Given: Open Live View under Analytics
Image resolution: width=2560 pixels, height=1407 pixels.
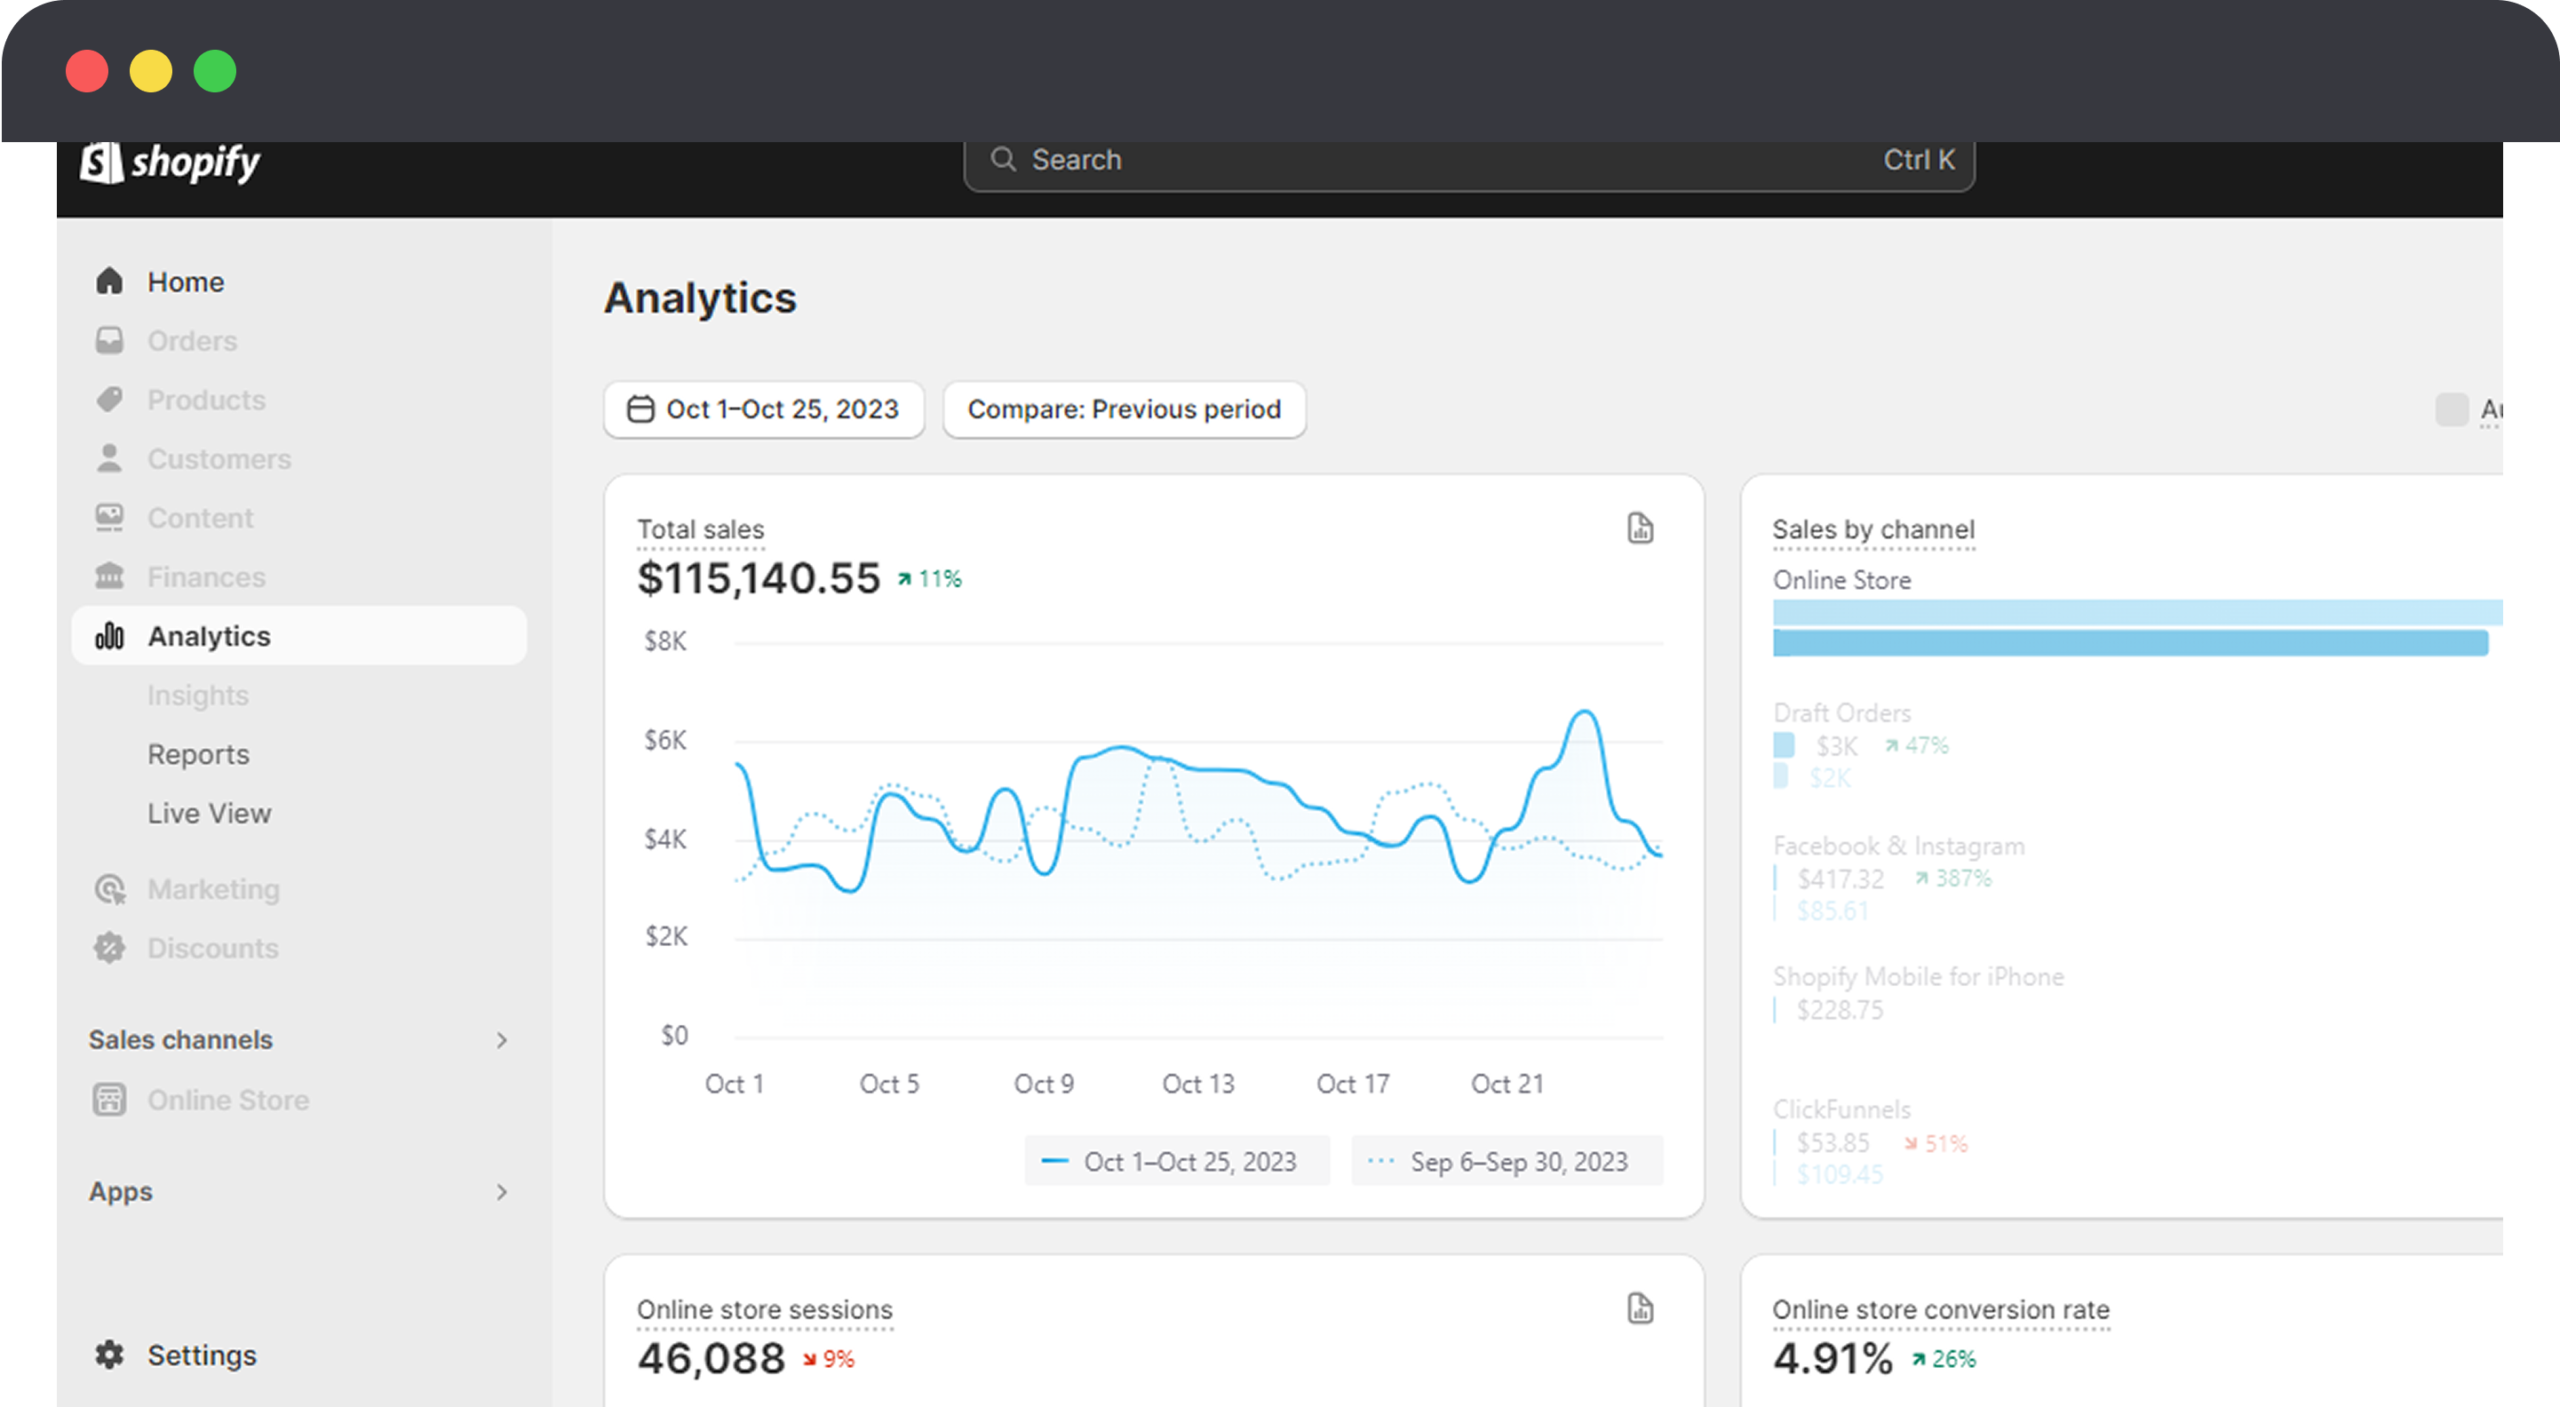Looking at the screenshot, I should (209, 813).
